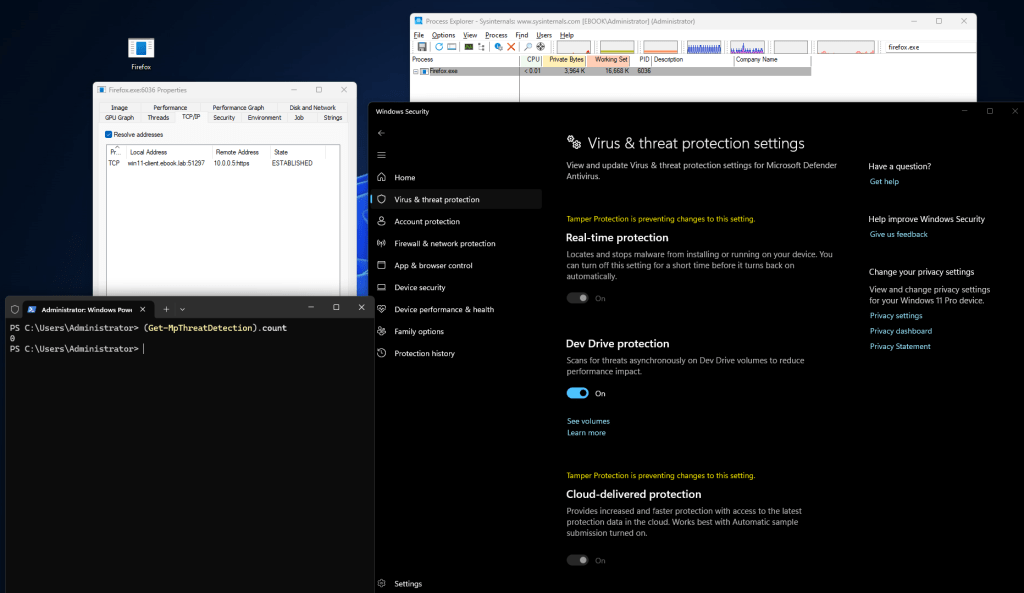Click the CPU usage graph in toolbar
The image size is (1024, 593).
(x=574, y=47)
